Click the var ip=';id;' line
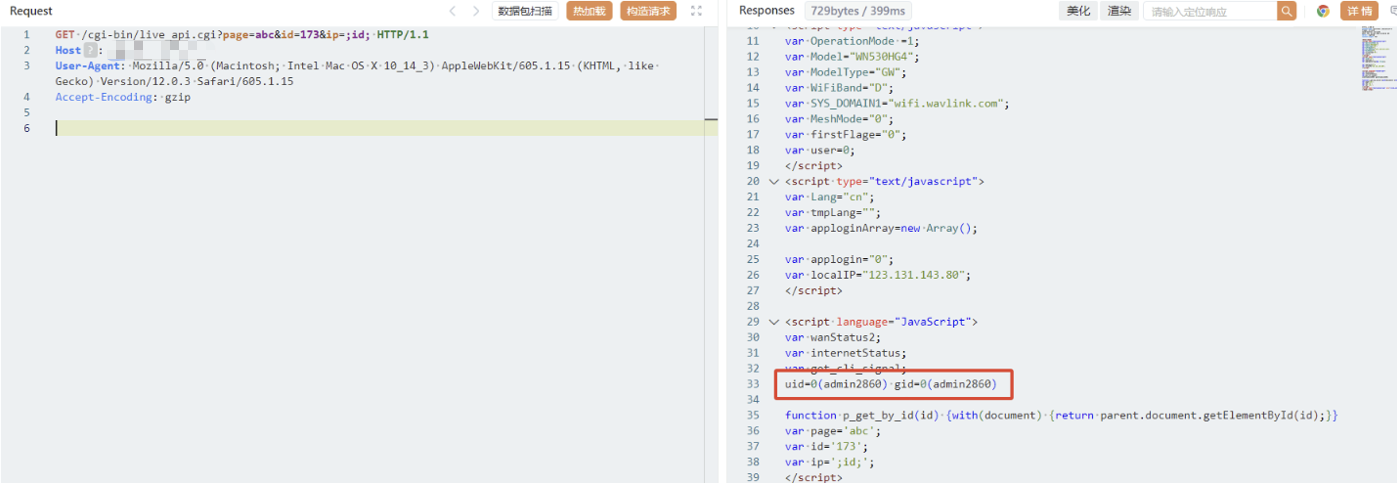 (x=830, y=462)
